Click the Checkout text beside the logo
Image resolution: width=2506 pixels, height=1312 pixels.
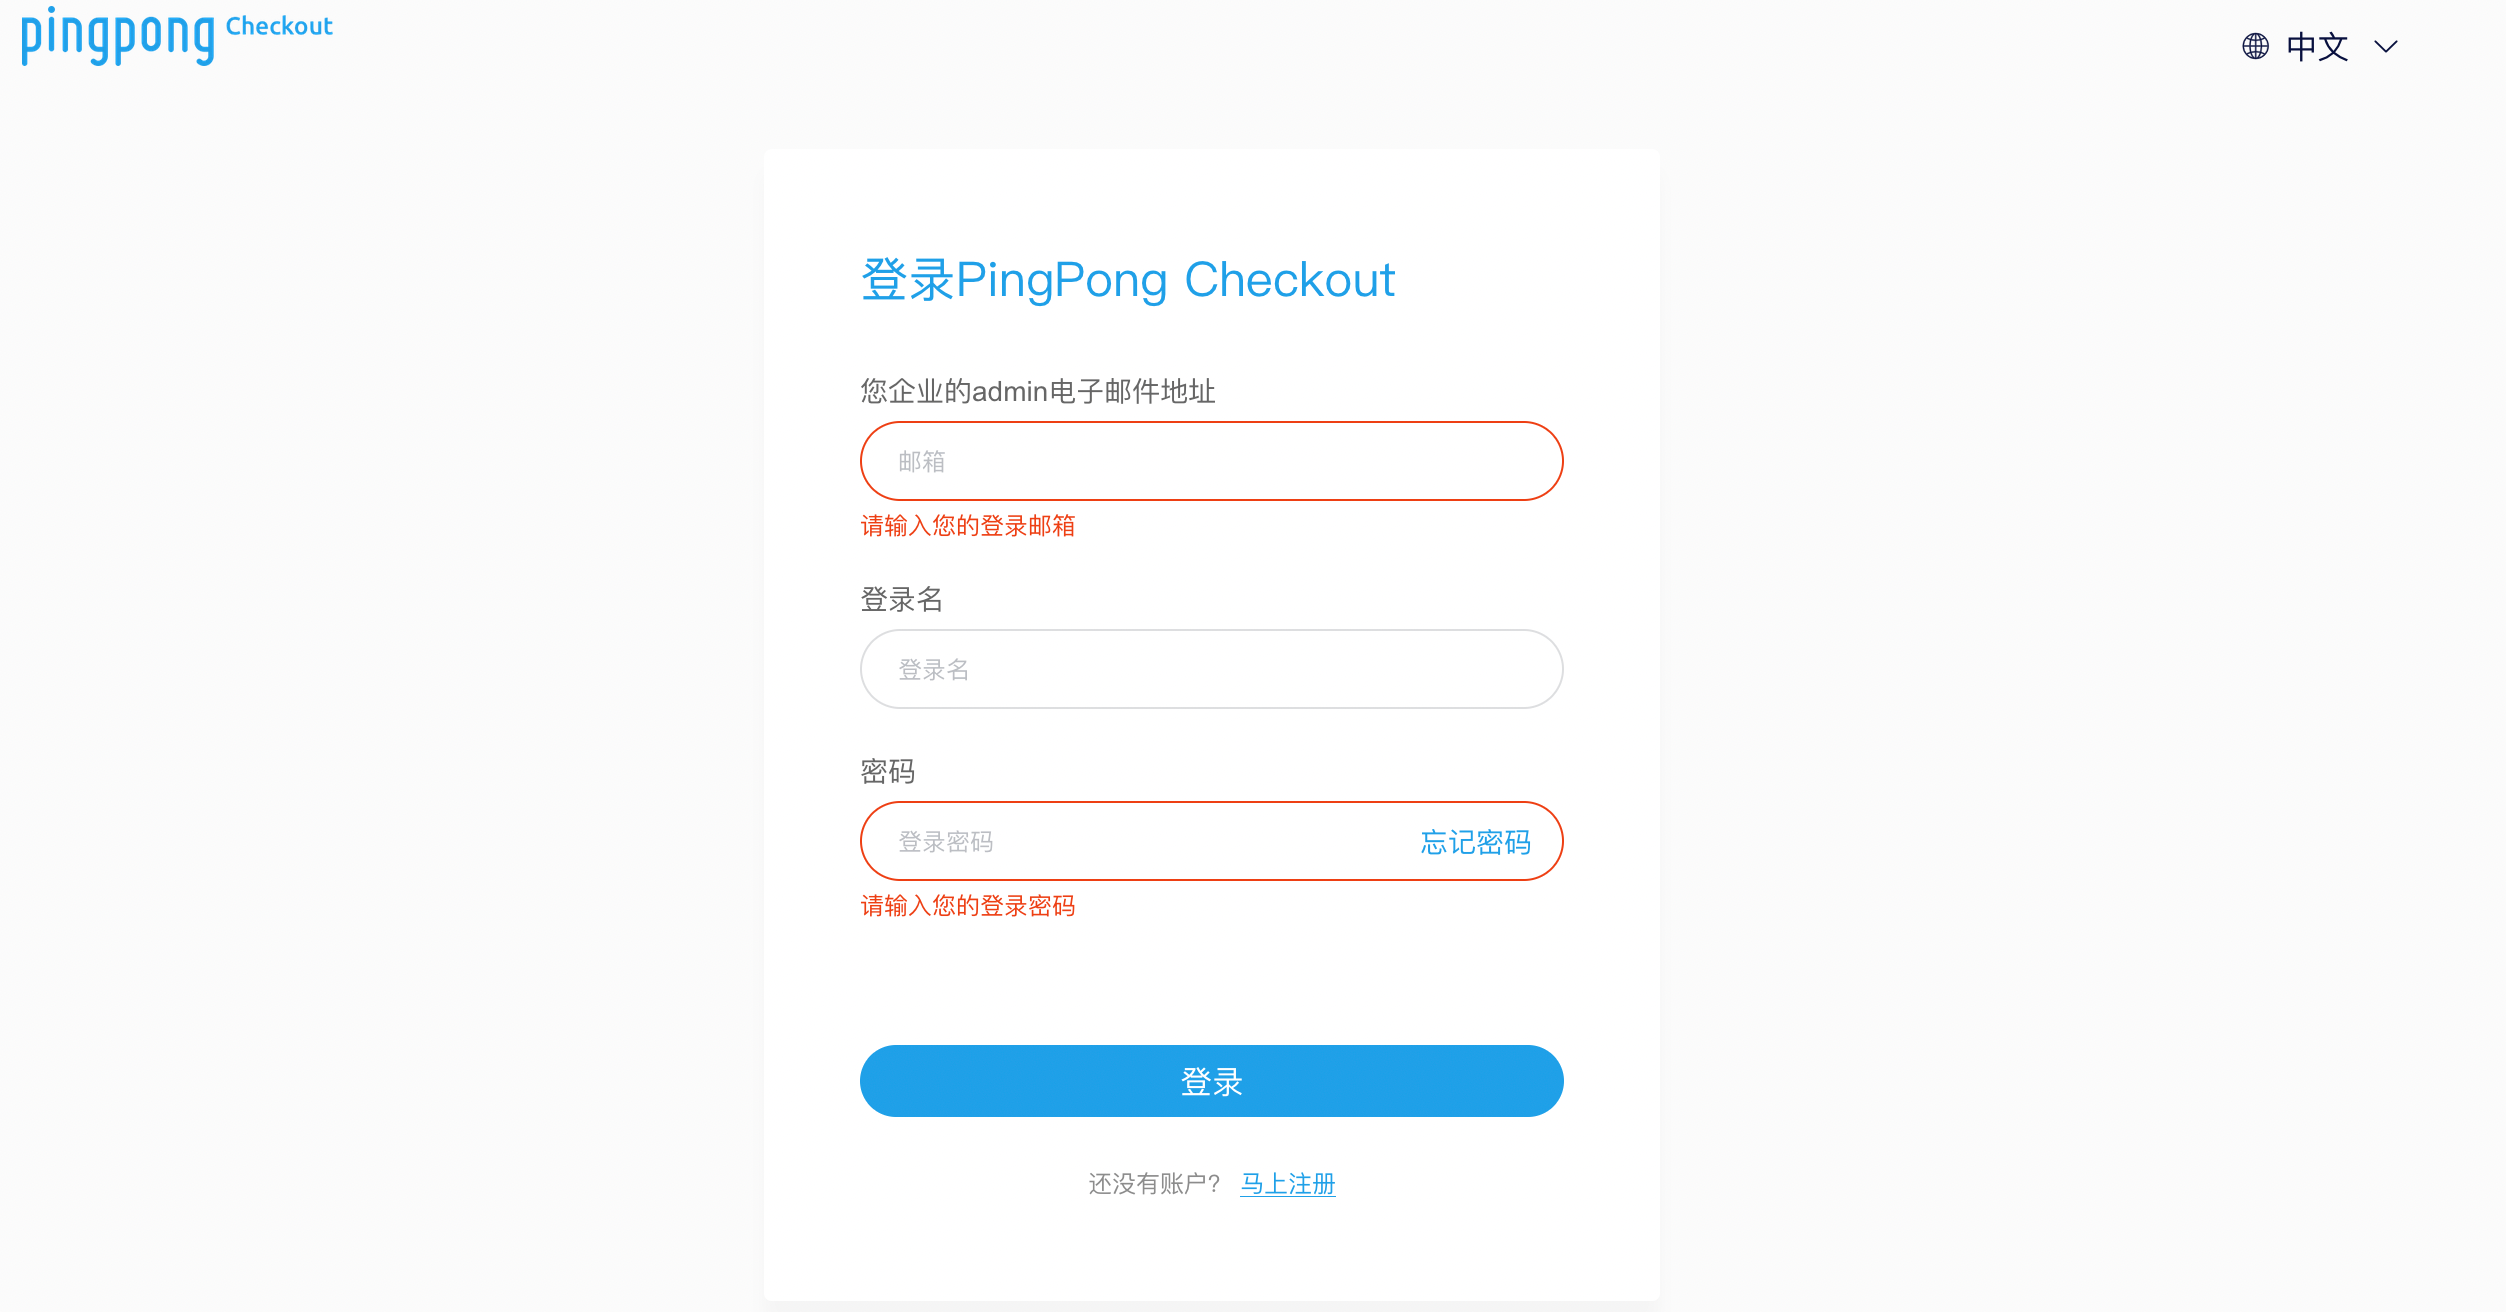[x=279, y=26]
